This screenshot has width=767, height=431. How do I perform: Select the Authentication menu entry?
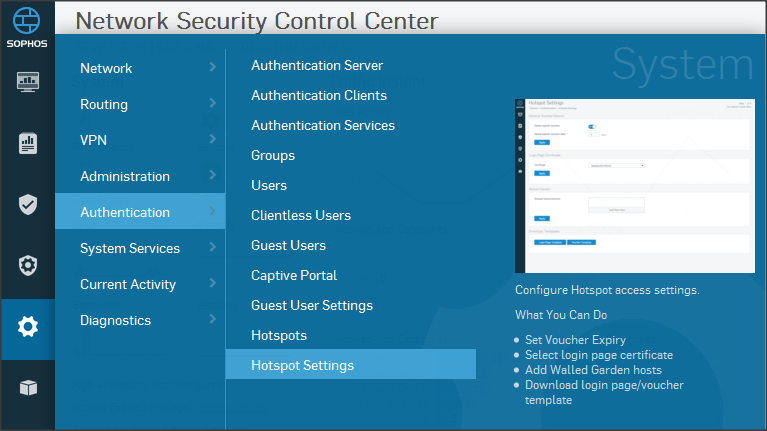(x=125, y=212)
